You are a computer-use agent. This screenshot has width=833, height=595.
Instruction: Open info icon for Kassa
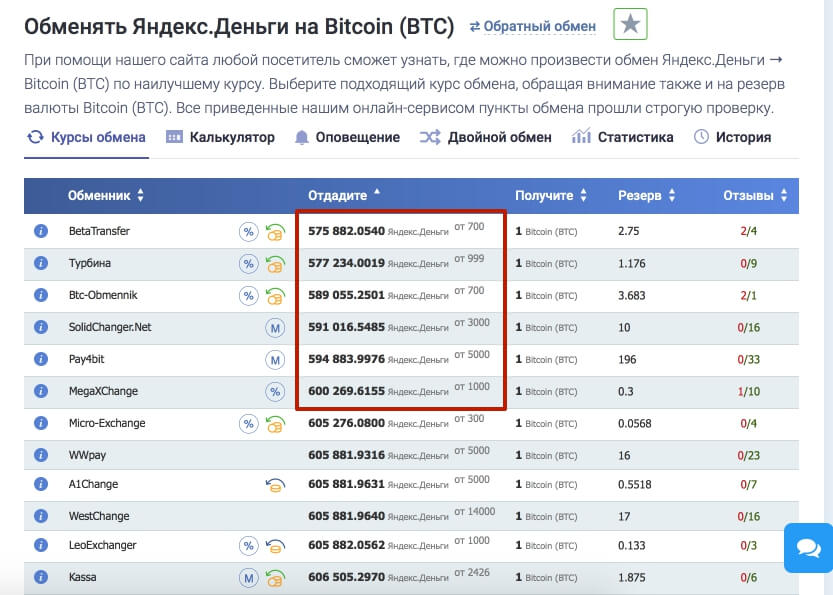coord(41,577)
